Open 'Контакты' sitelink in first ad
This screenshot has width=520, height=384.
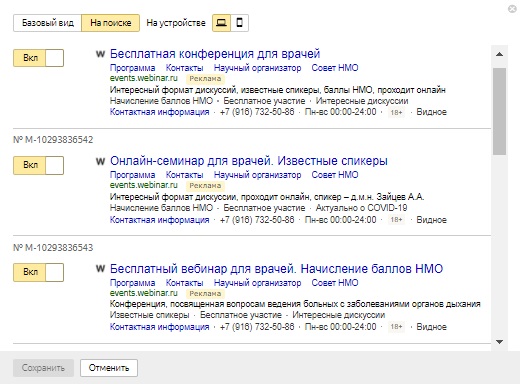pos(185,68)
